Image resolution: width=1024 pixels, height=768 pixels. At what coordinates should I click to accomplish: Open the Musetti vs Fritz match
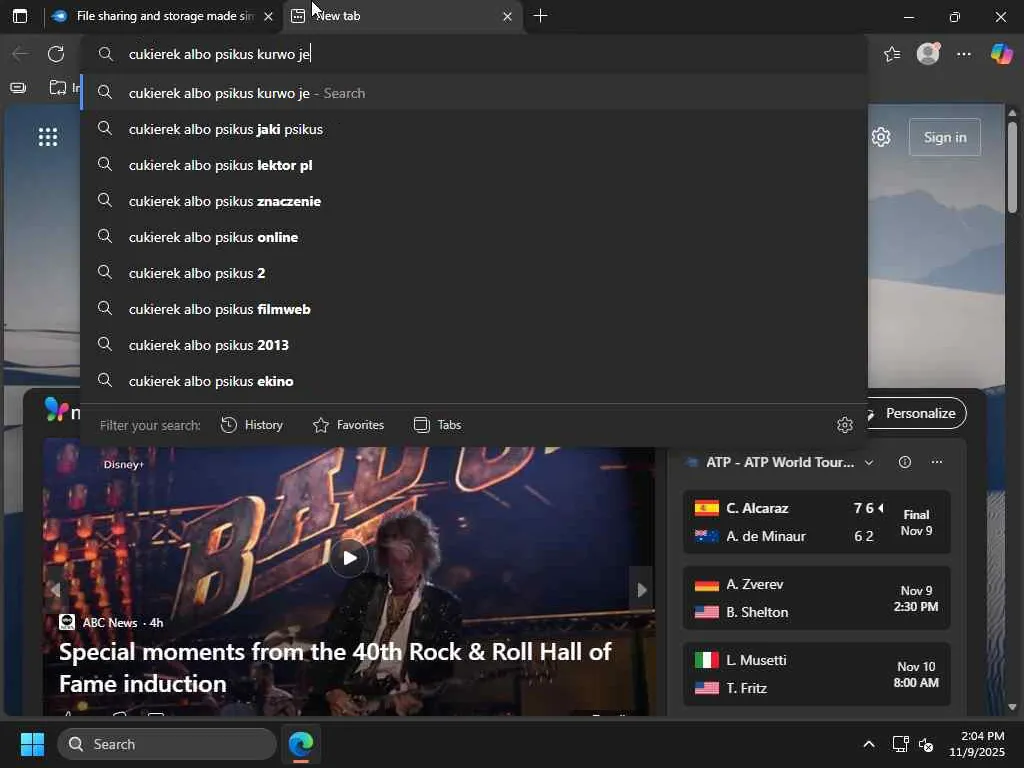point(816,674)
